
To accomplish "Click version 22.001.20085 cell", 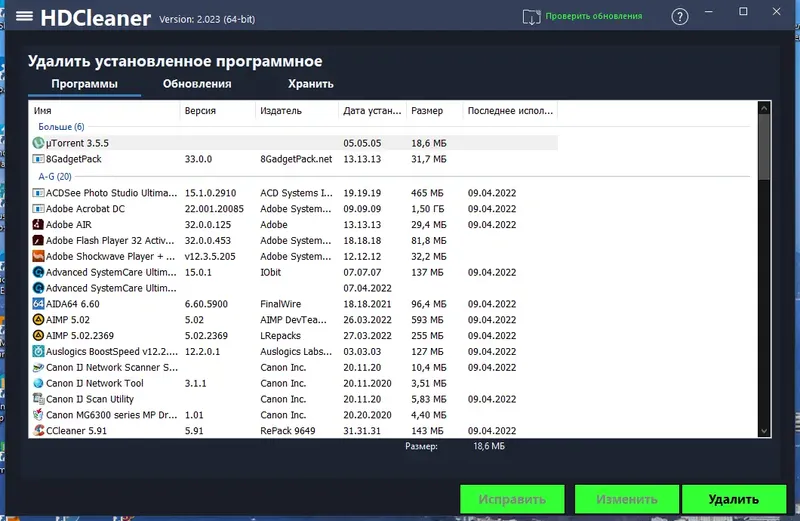I will point(214,209).
